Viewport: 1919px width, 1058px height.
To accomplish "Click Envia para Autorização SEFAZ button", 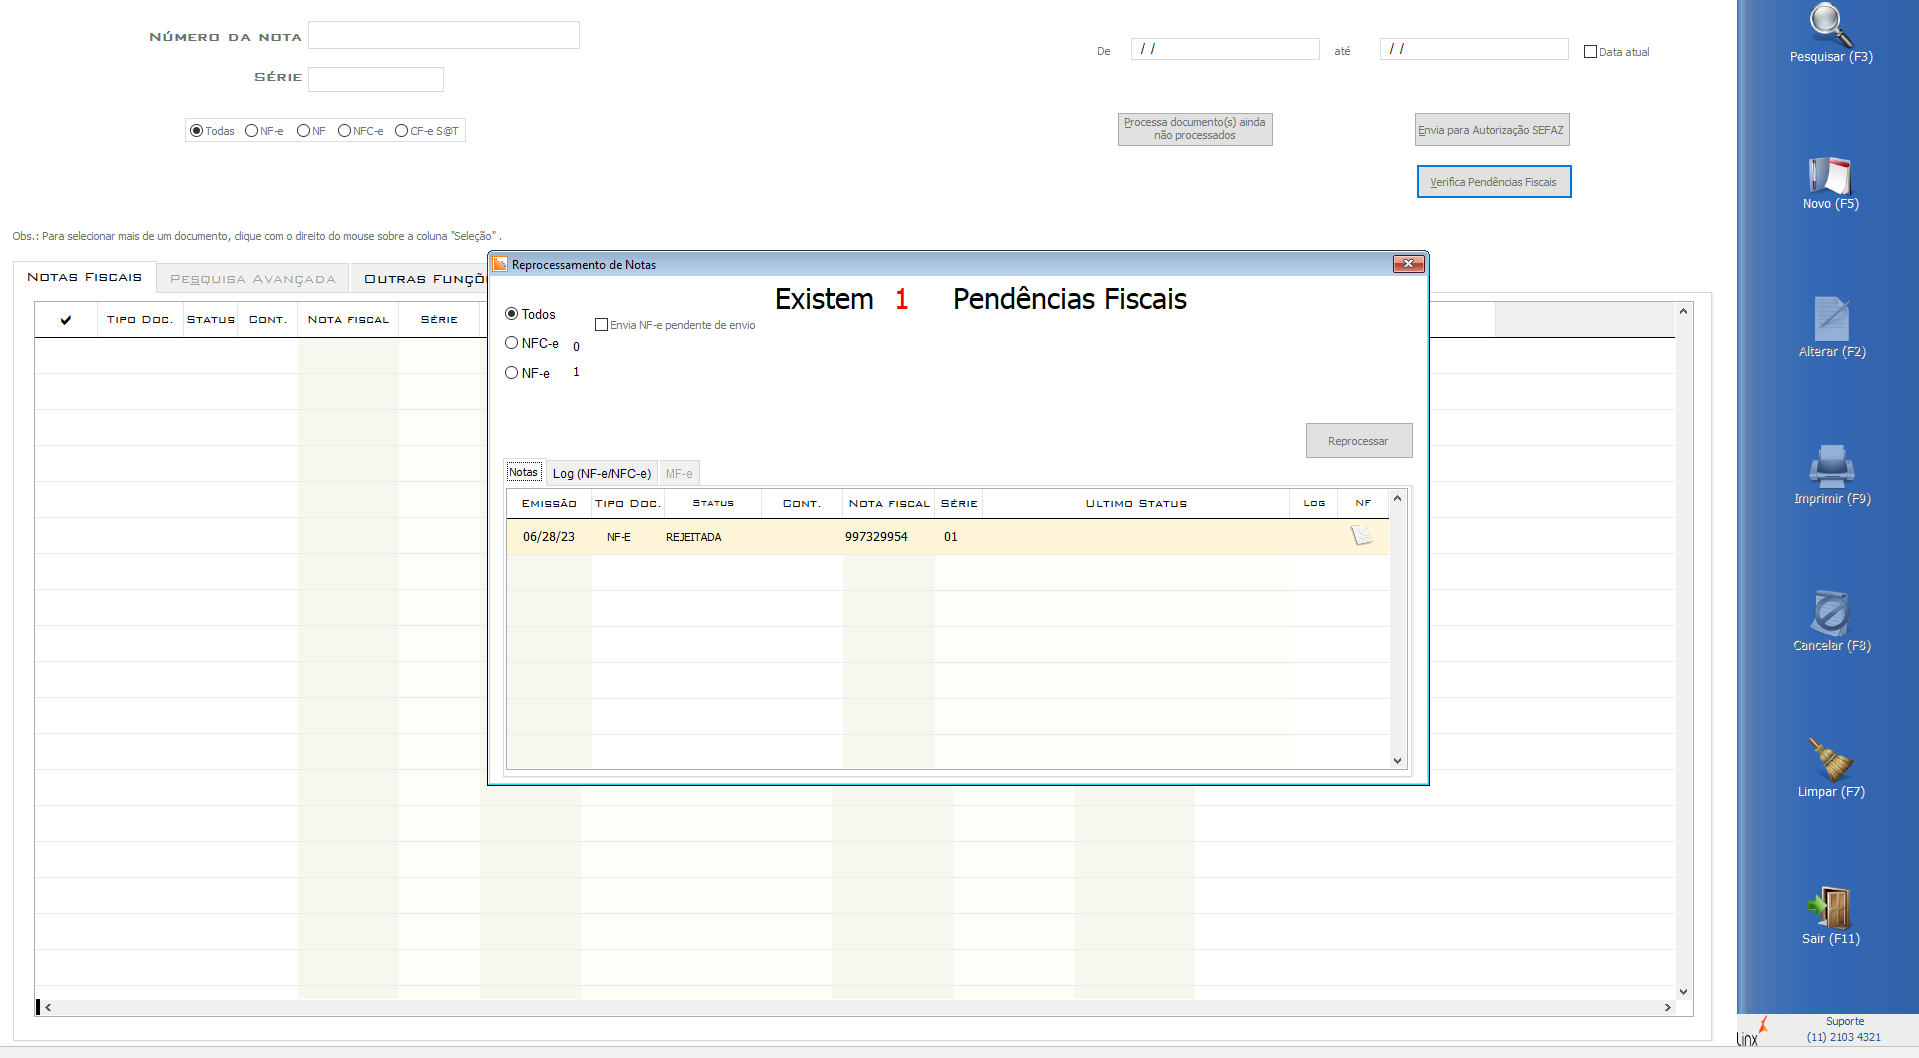I will pyautogui.click(x=1491, y=130).
